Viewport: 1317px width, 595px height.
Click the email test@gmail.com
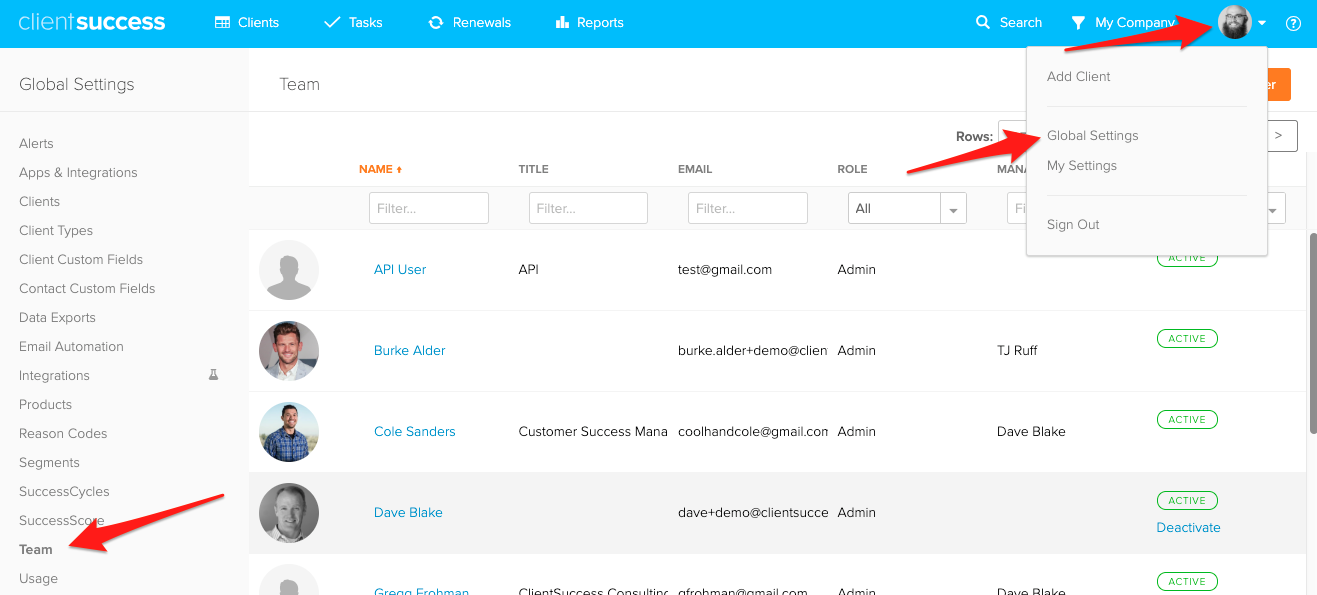point(725,269)
